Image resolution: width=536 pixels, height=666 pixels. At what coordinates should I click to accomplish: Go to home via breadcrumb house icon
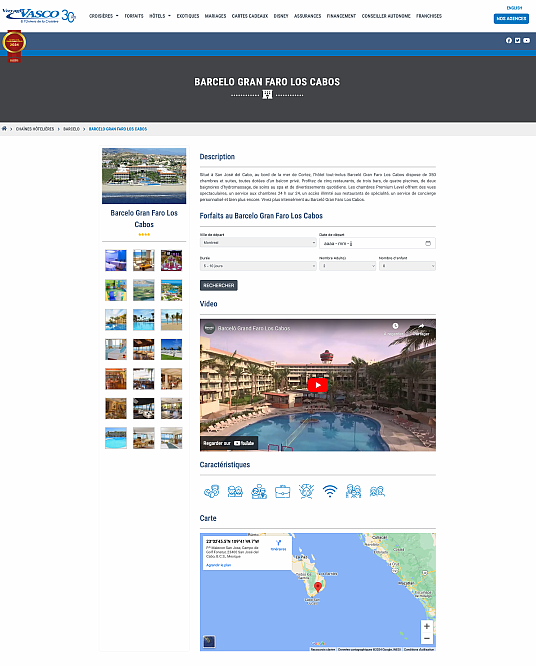4,129
